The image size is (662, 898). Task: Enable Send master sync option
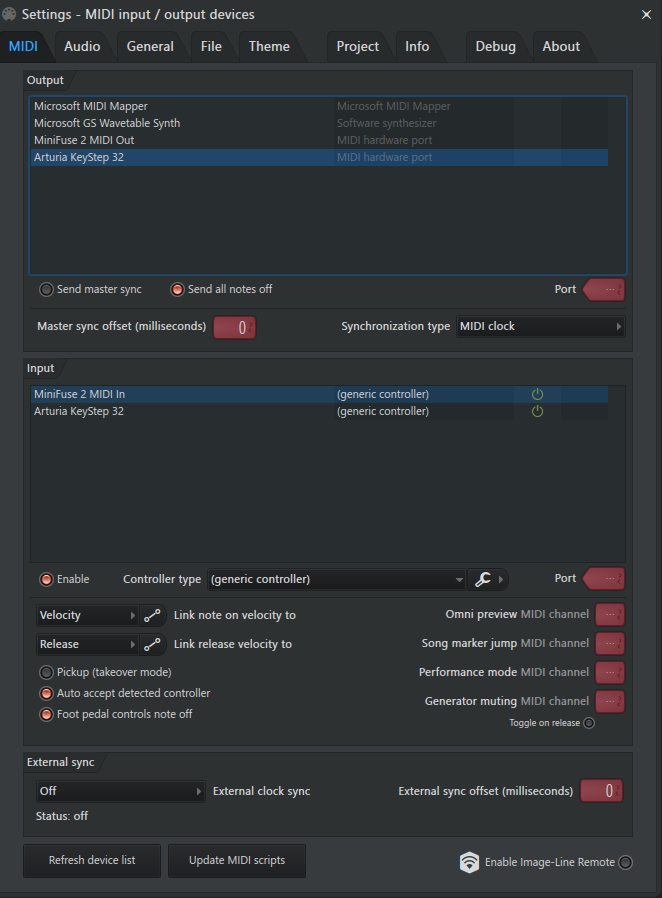coord(46,289)
